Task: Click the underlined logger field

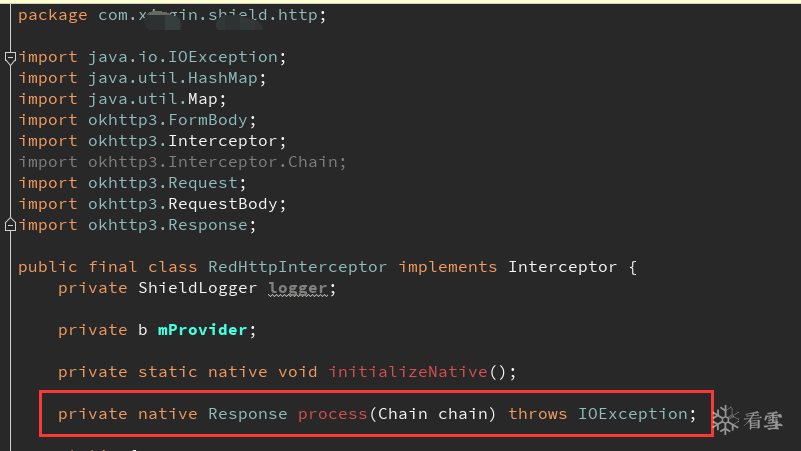Action: pyautogui.click(x=298, y=289)
